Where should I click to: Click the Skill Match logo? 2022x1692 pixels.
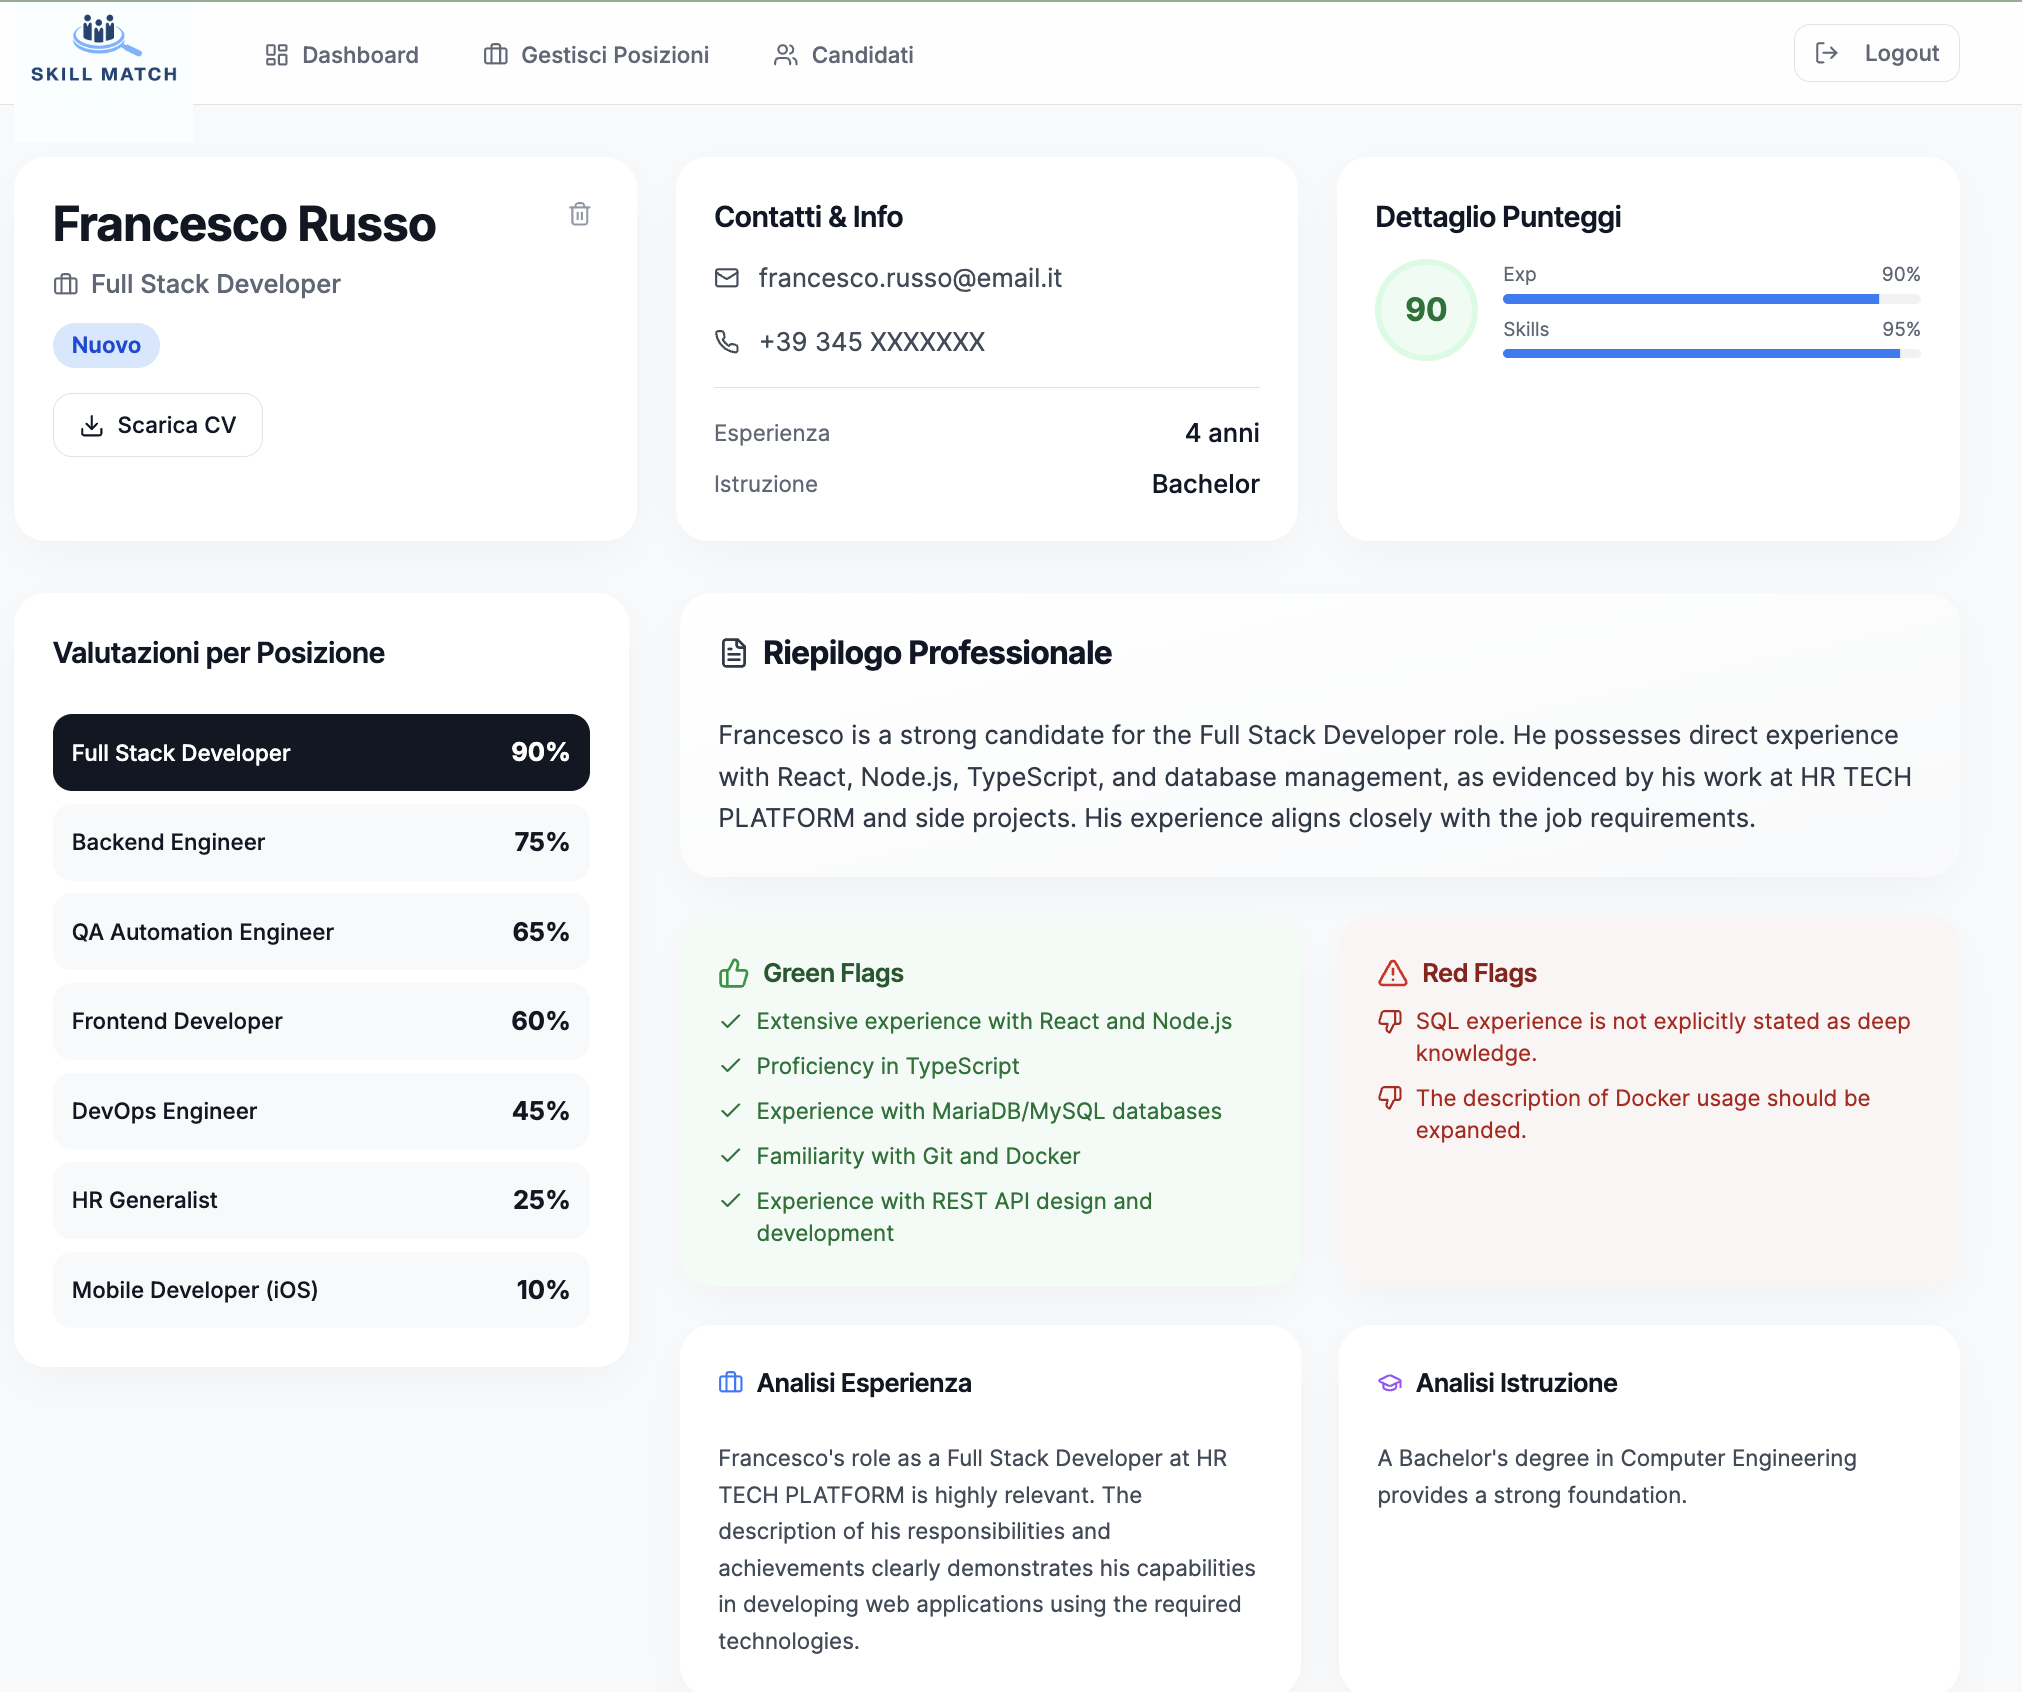tap(104, 50)
